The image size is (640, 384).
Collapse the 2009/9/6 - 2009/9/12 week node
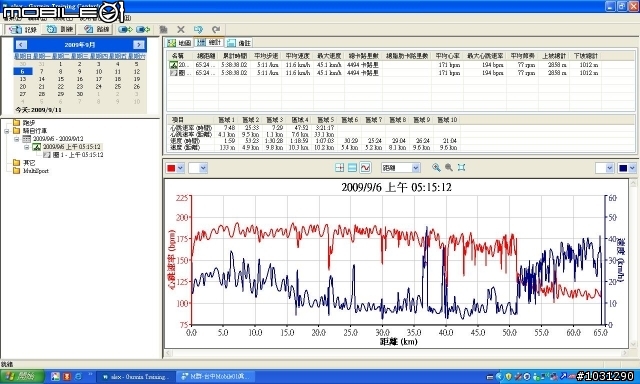pos(17,139)
